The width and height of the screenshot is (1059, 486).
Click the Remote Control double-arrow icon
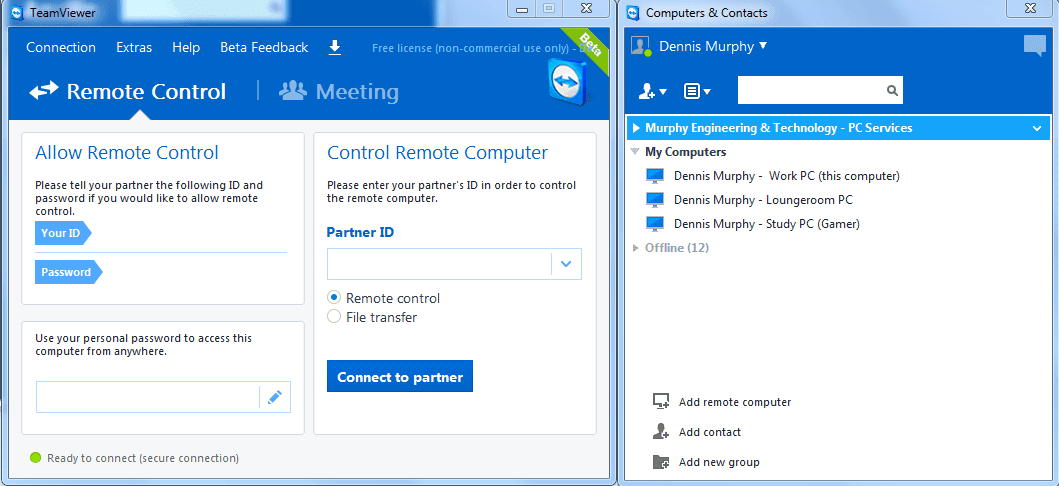[44, 90]
